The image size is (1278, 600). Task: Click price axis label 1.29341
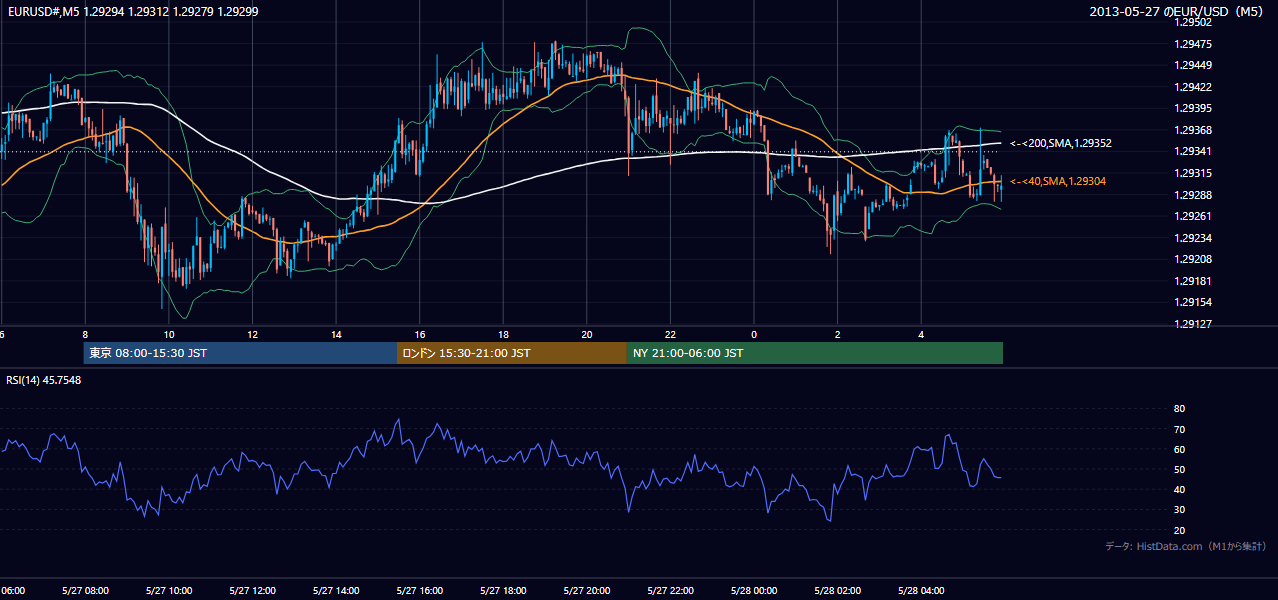point(1193,151)
